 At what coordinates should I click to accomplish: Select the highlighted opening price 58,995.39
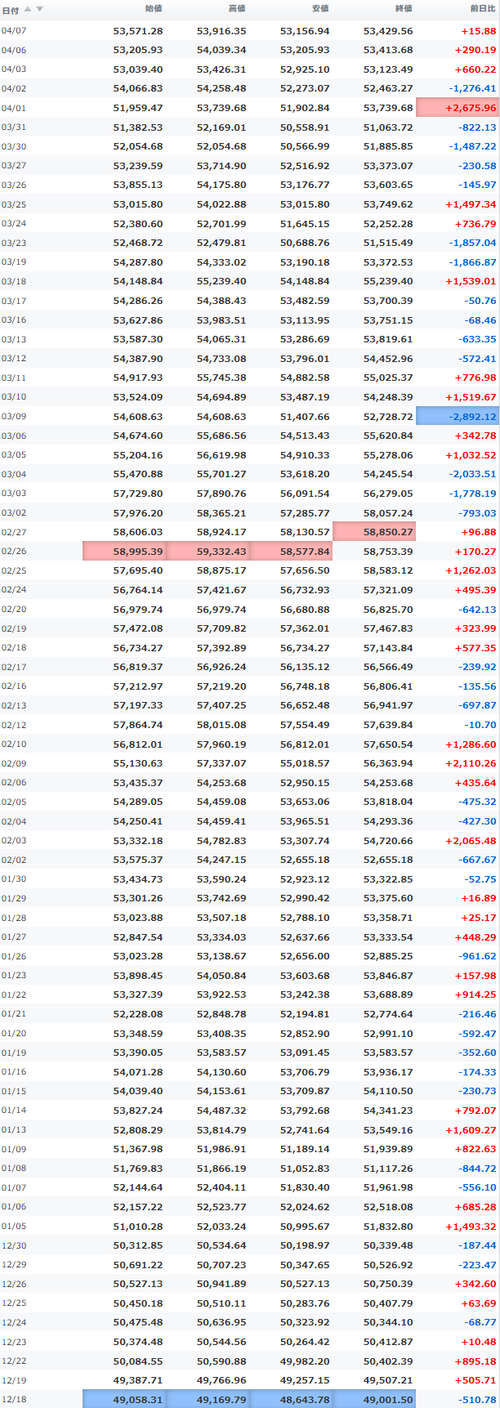tap(126, 551)
